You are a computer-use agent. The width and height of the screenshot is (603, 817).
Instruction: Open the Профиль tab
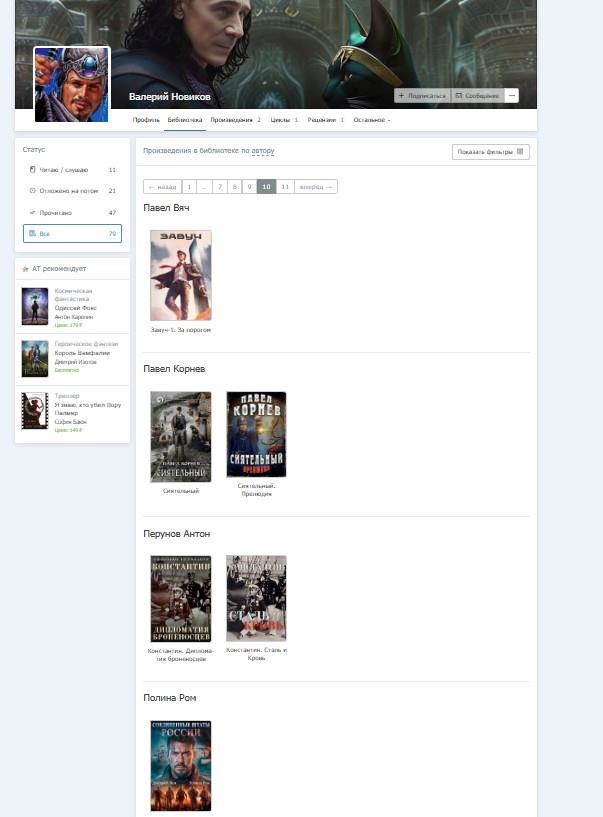tap(146, 120)
